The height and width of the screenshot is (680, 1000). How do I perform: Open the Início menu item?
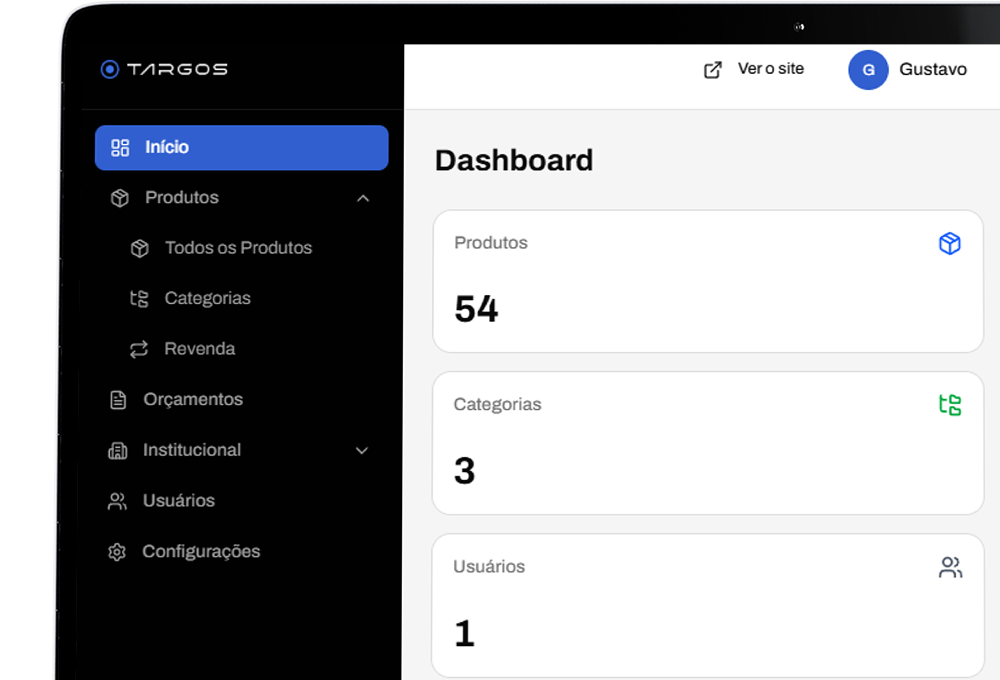241,147
